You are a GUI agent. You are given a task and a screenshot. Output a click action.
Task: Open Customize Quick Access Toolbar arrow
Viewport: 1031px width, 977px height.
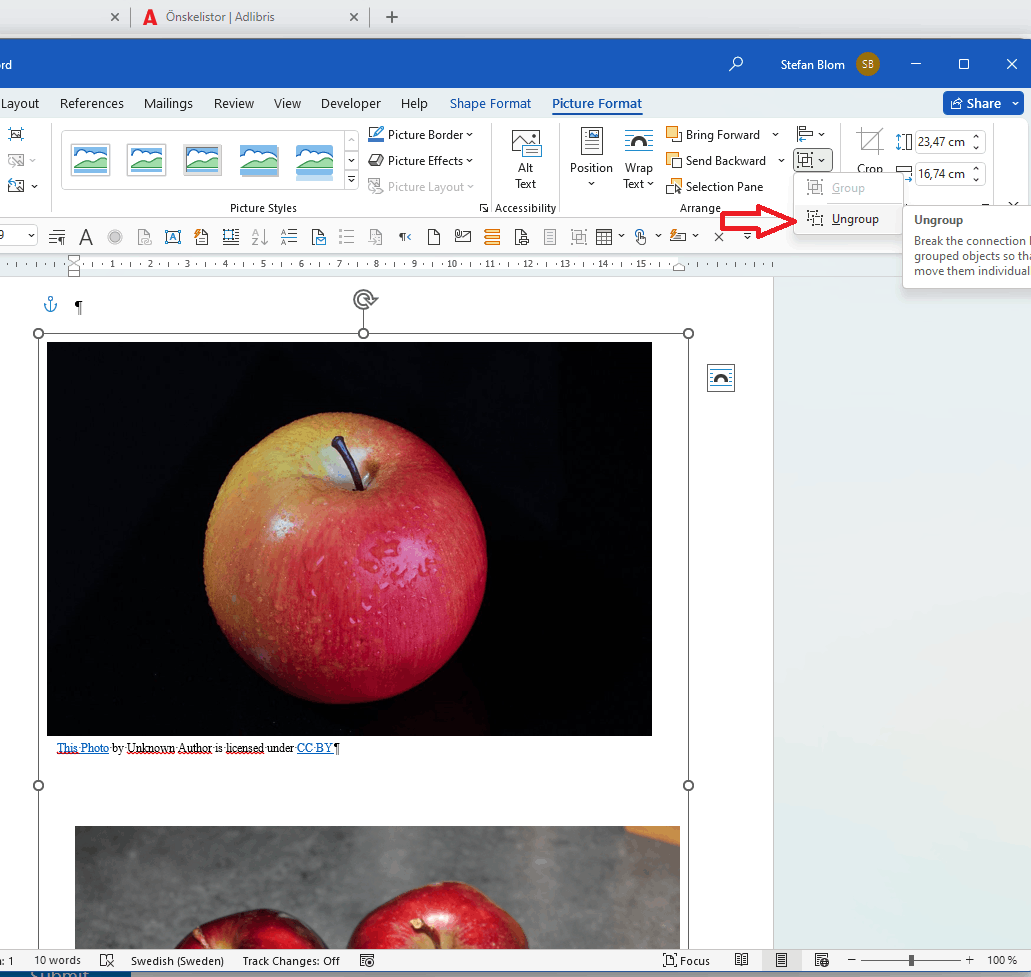coord(748,237)
